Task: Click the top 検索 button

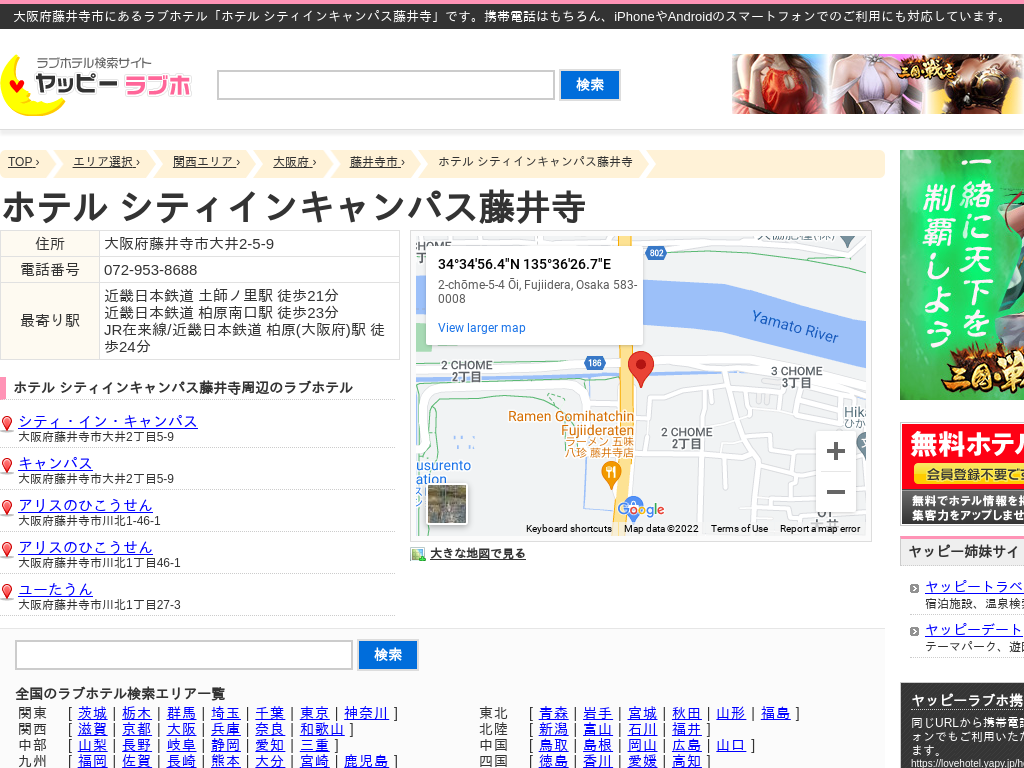Action: tap(590, 85)
